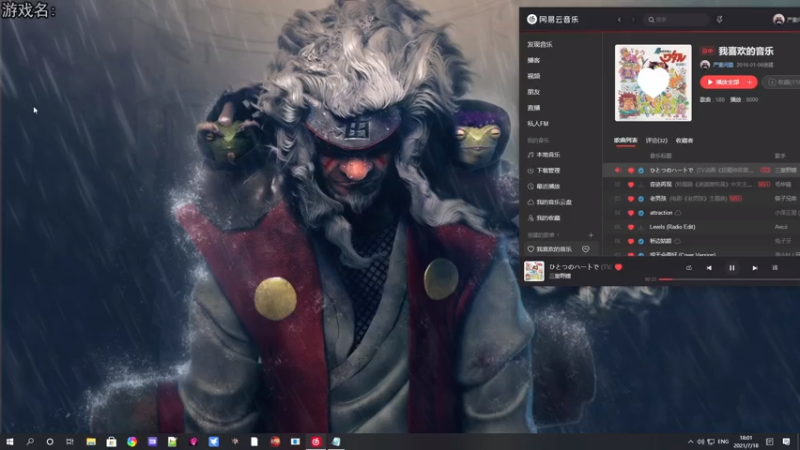Image resolution: width=800 pixels, height=450 pixels.
Task: Open taskbar search magnifier
Action: click(x=30, y=442)
